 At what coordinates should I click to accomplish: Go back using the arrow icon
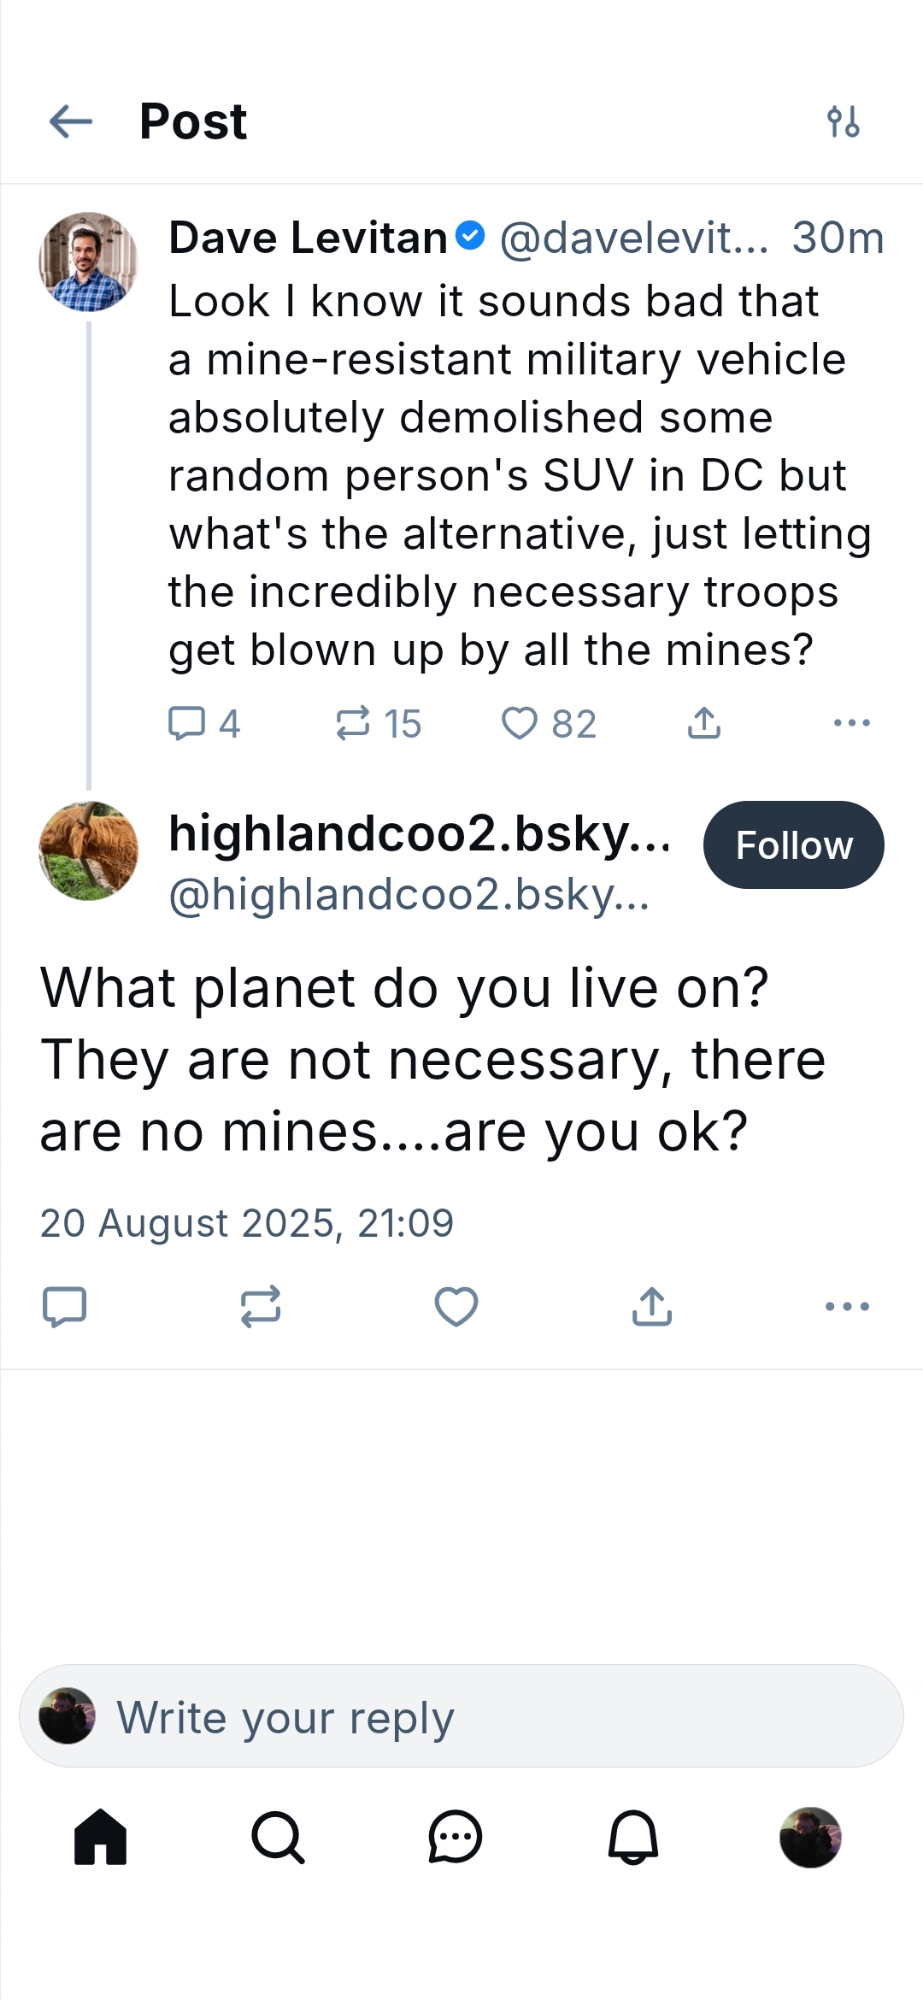(x=70, y=122)
